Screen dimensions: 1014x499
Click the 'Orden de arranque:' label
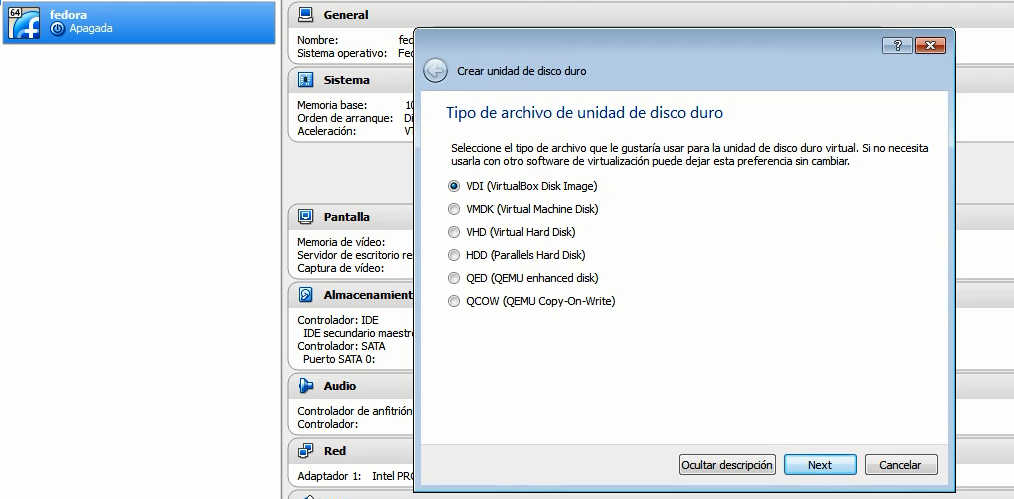pyautogui.click(x=345, y=118)
